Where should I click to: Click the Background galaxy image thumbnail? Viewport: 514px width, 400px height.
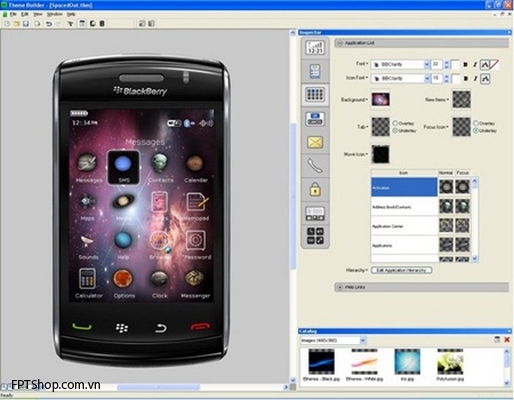[380, 100]
